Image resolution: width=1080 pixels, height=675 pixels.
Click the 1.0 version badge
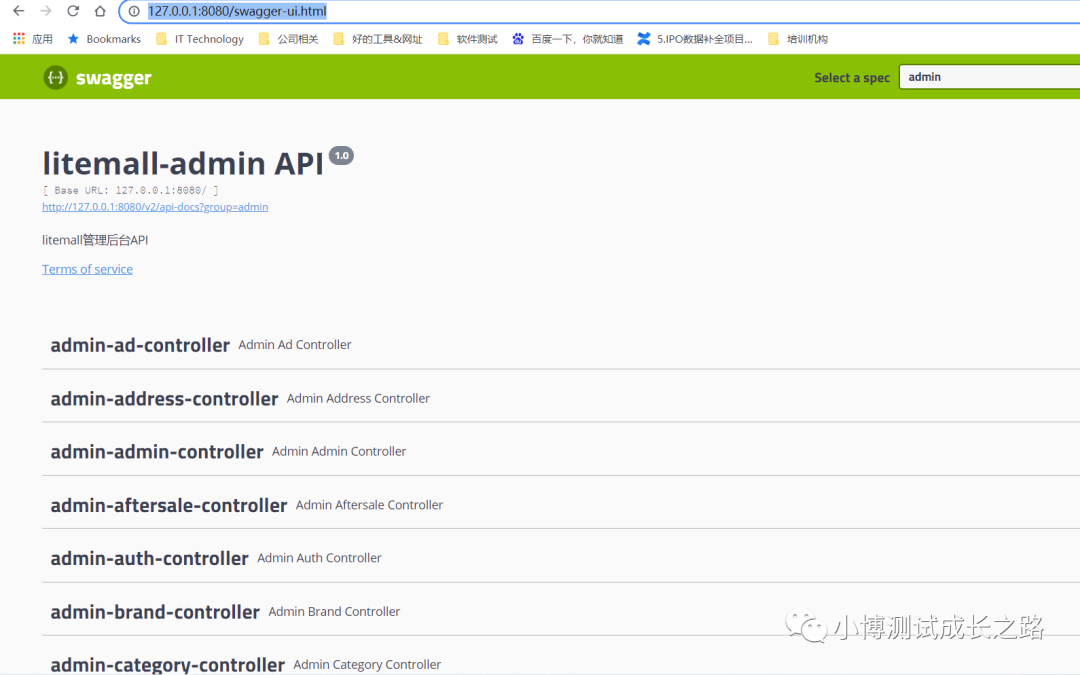[x=342, y=156]
